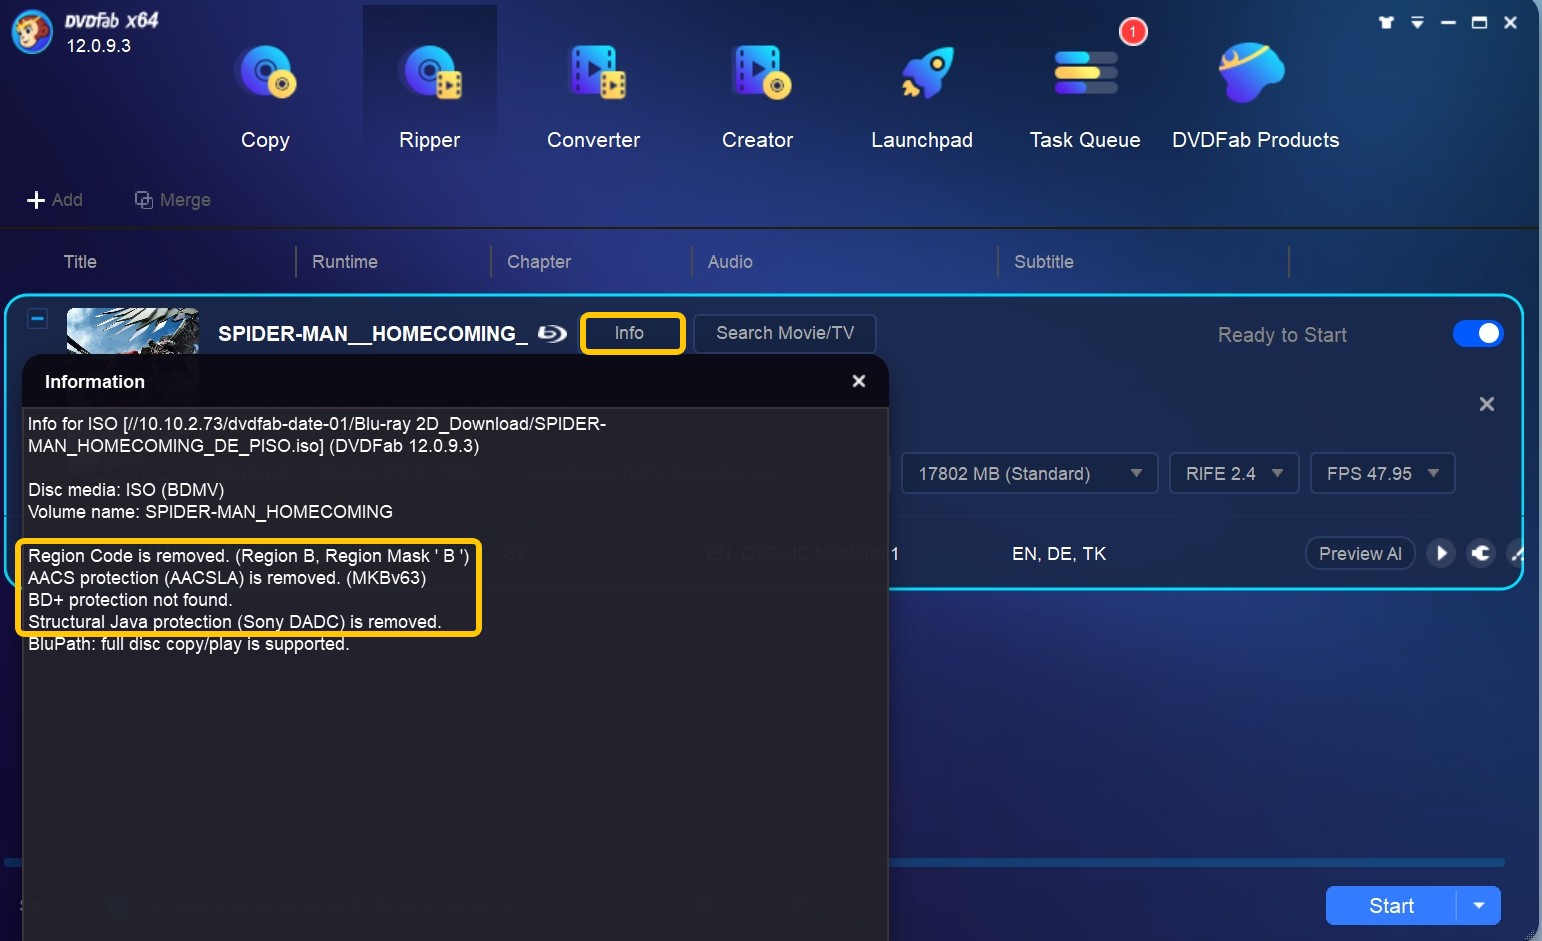Click the Search Movie/TV button

click(x=784, y=333)
